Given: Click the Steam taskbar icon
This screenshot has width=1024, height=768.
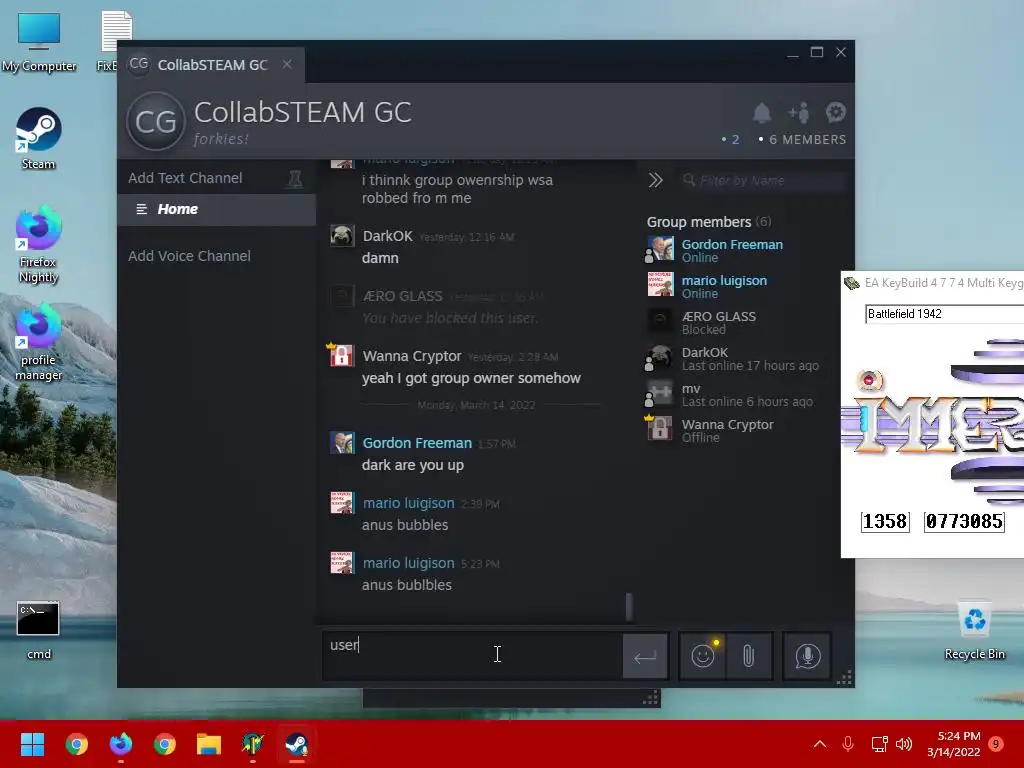Looking at the screenshot, I should (x=297, y=744).
